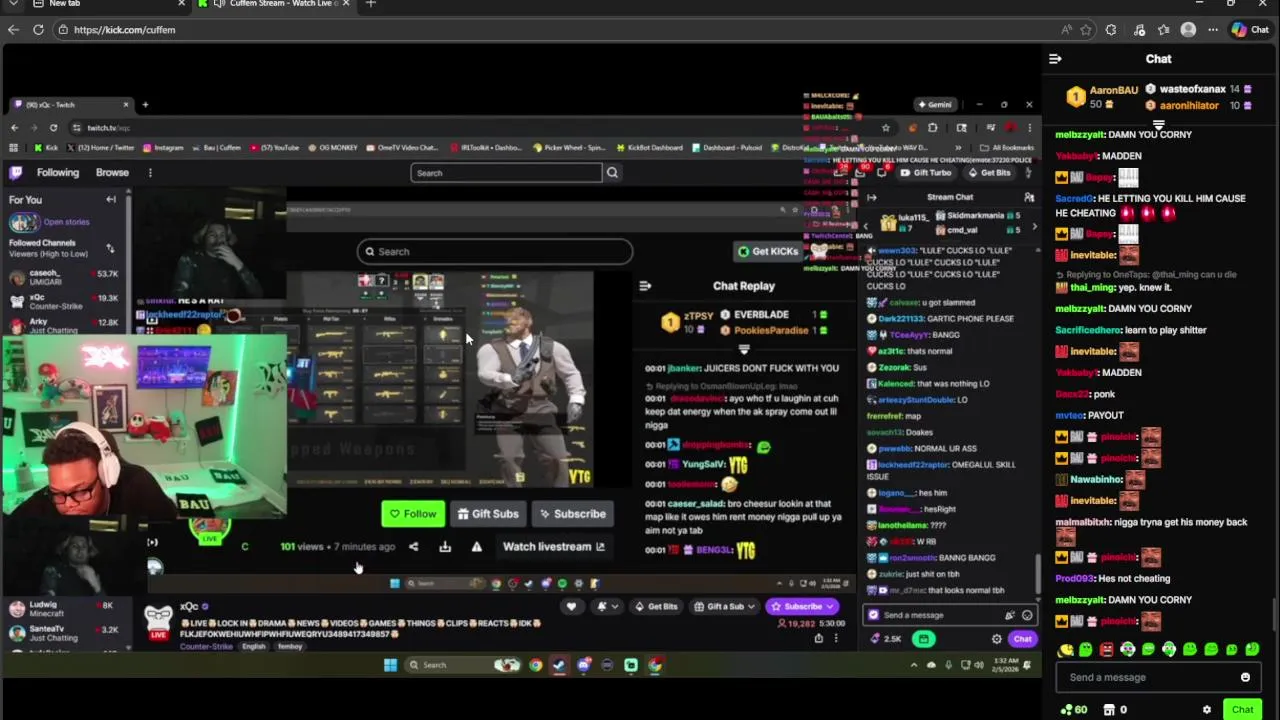Report warning icon under clip in stream
Image resolution: width=1280 pixels, height=720 pixels.
pyautogui.click(x=476, y=547)
